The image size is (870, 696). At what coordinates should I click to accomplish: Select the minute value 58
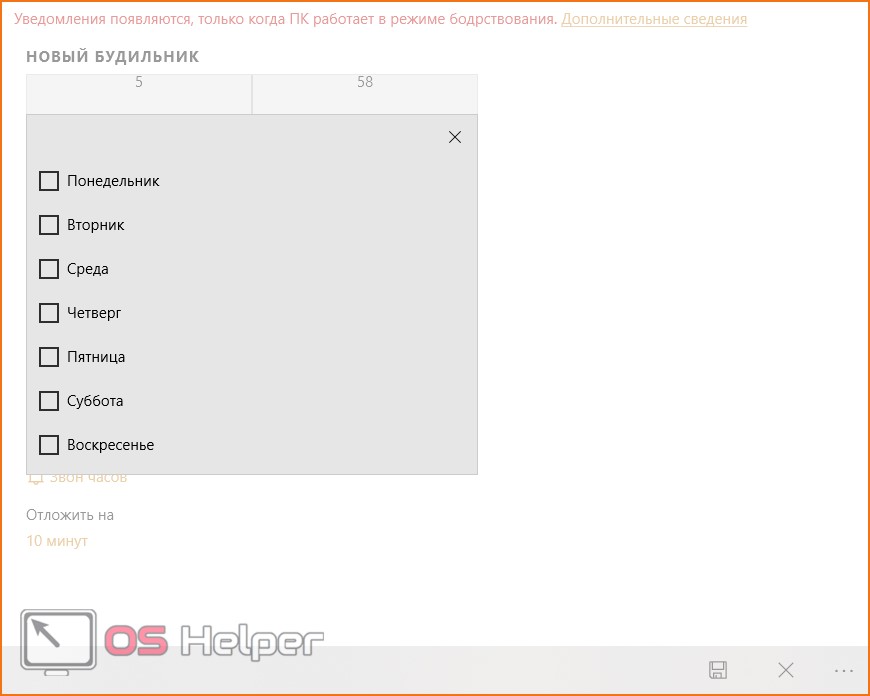(365, 82)
